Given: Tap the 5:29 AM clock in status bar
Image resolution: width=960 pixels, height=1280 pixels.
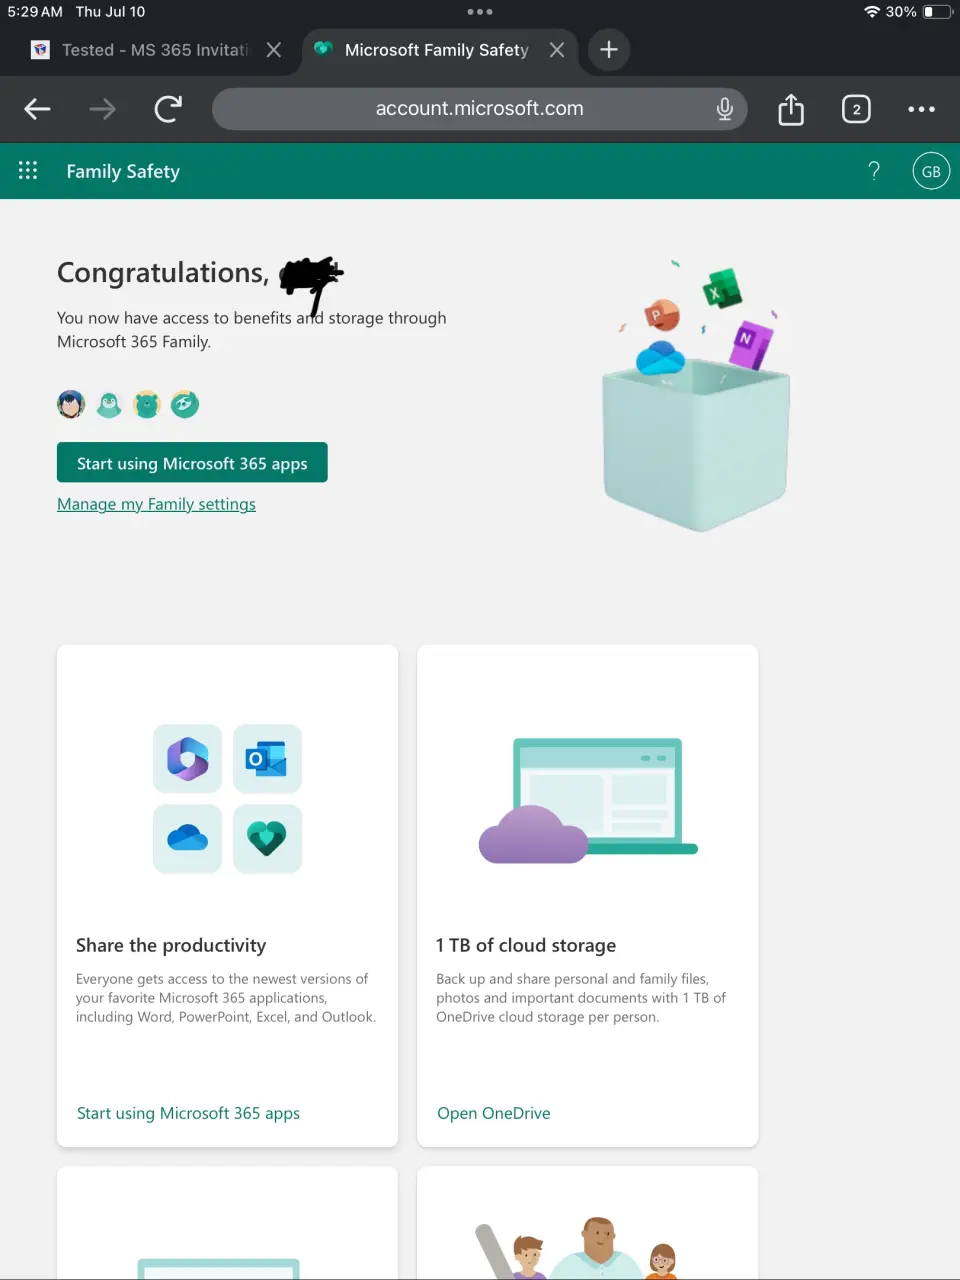Looking at the screenshot, I should click(x=35, y=12).
